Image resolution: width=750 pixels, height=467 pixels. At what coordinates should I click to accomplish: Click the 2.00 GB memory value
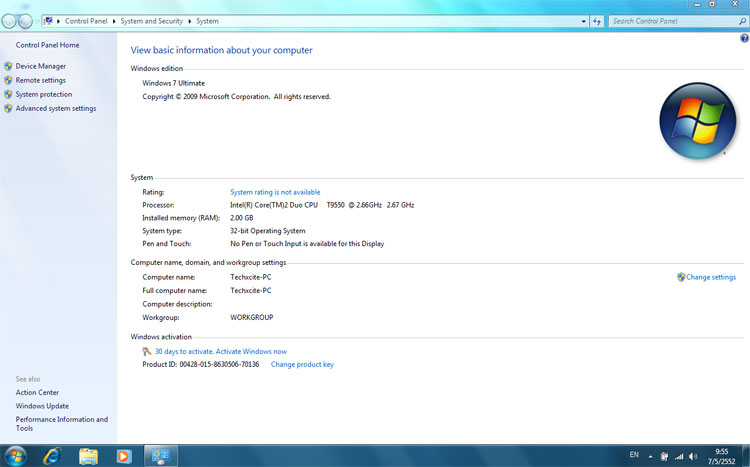(242, 218)
